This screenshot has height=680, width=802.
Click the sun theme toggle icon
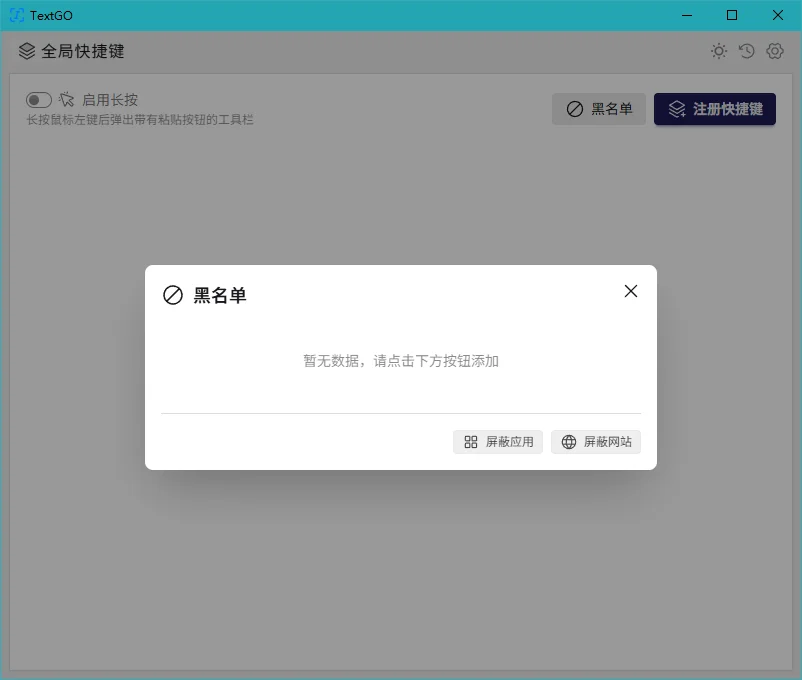719,51
